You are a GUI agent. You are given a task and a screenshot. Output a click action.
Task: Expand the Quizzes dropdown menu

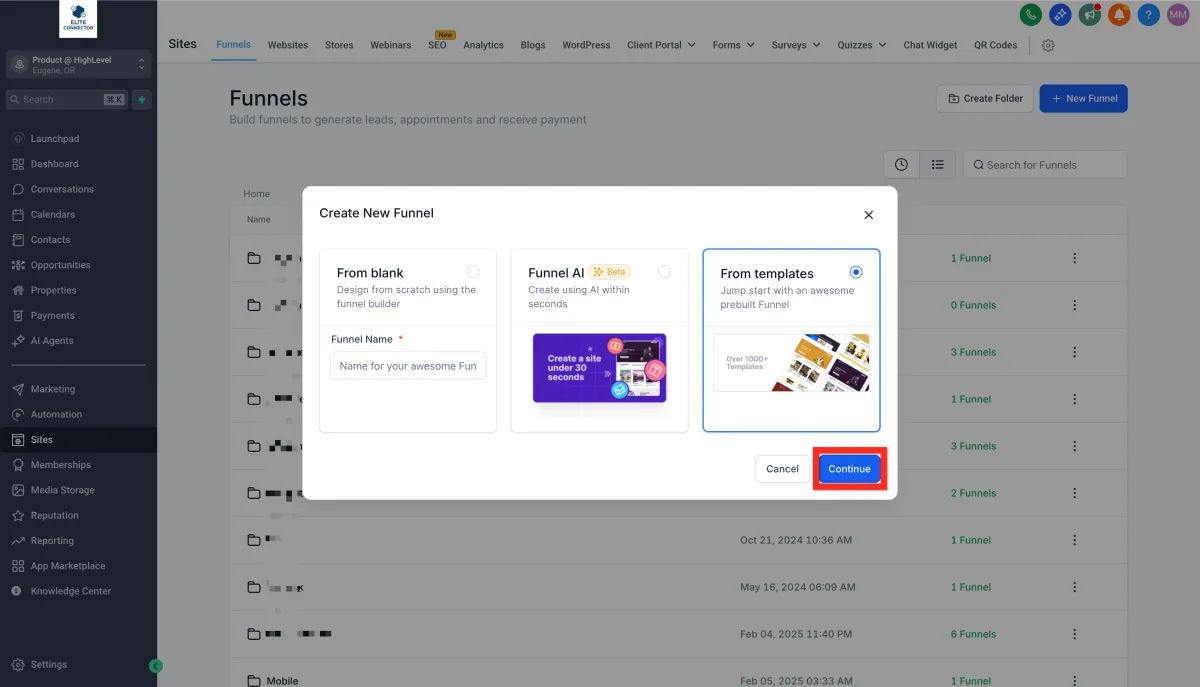pyautogui.click(x=862, y=45)
